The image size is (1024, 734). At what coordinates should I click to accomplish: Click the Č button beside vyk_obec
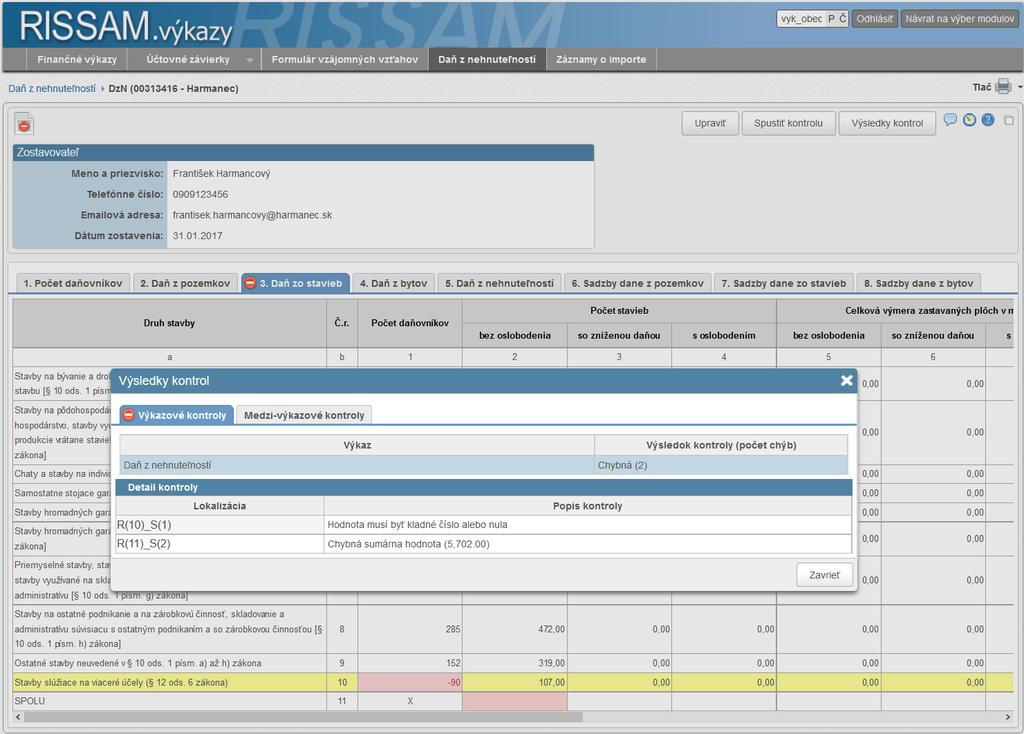point(842,19)
